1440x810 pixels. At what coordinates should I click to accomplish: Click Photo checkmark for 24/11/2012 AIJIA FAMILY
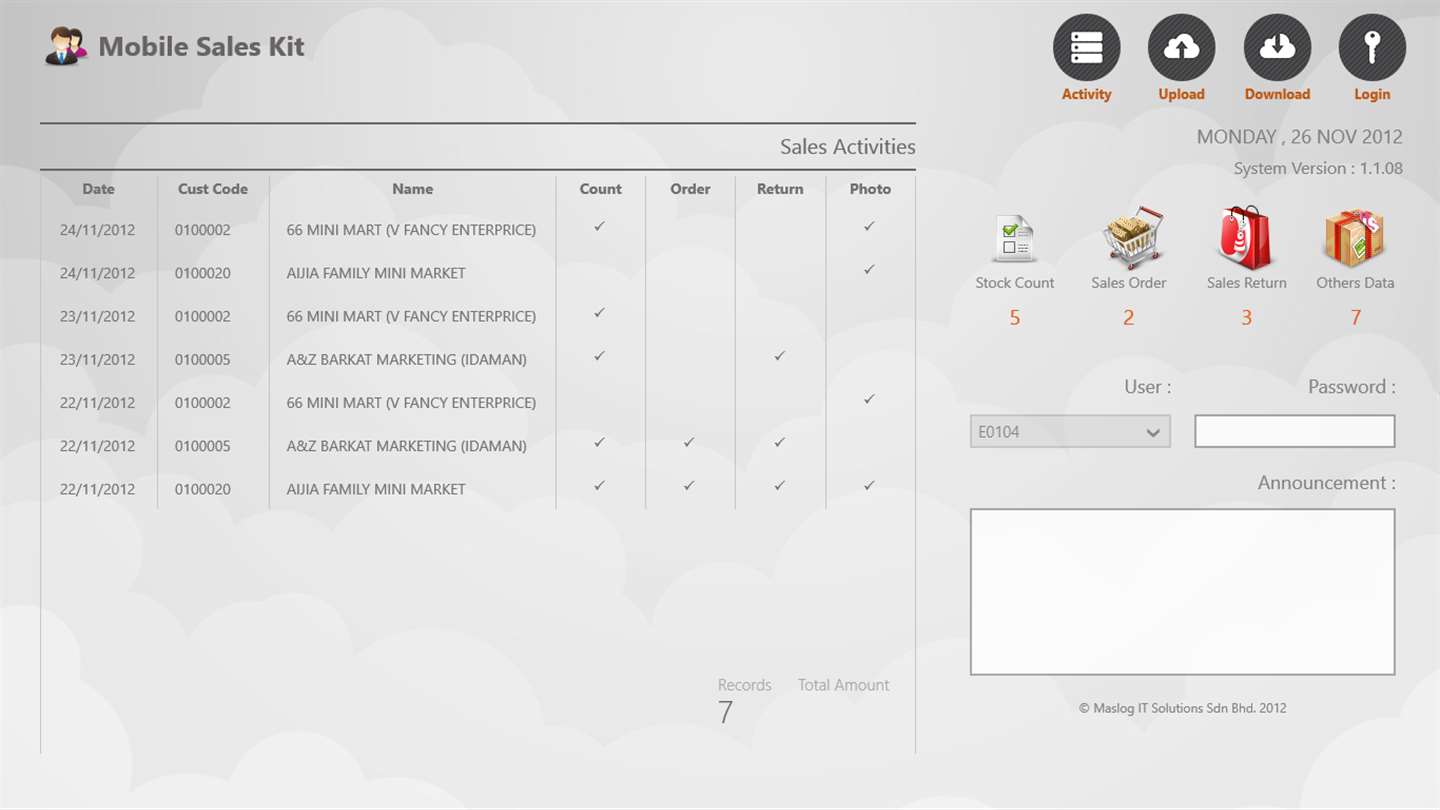[869, 269]
